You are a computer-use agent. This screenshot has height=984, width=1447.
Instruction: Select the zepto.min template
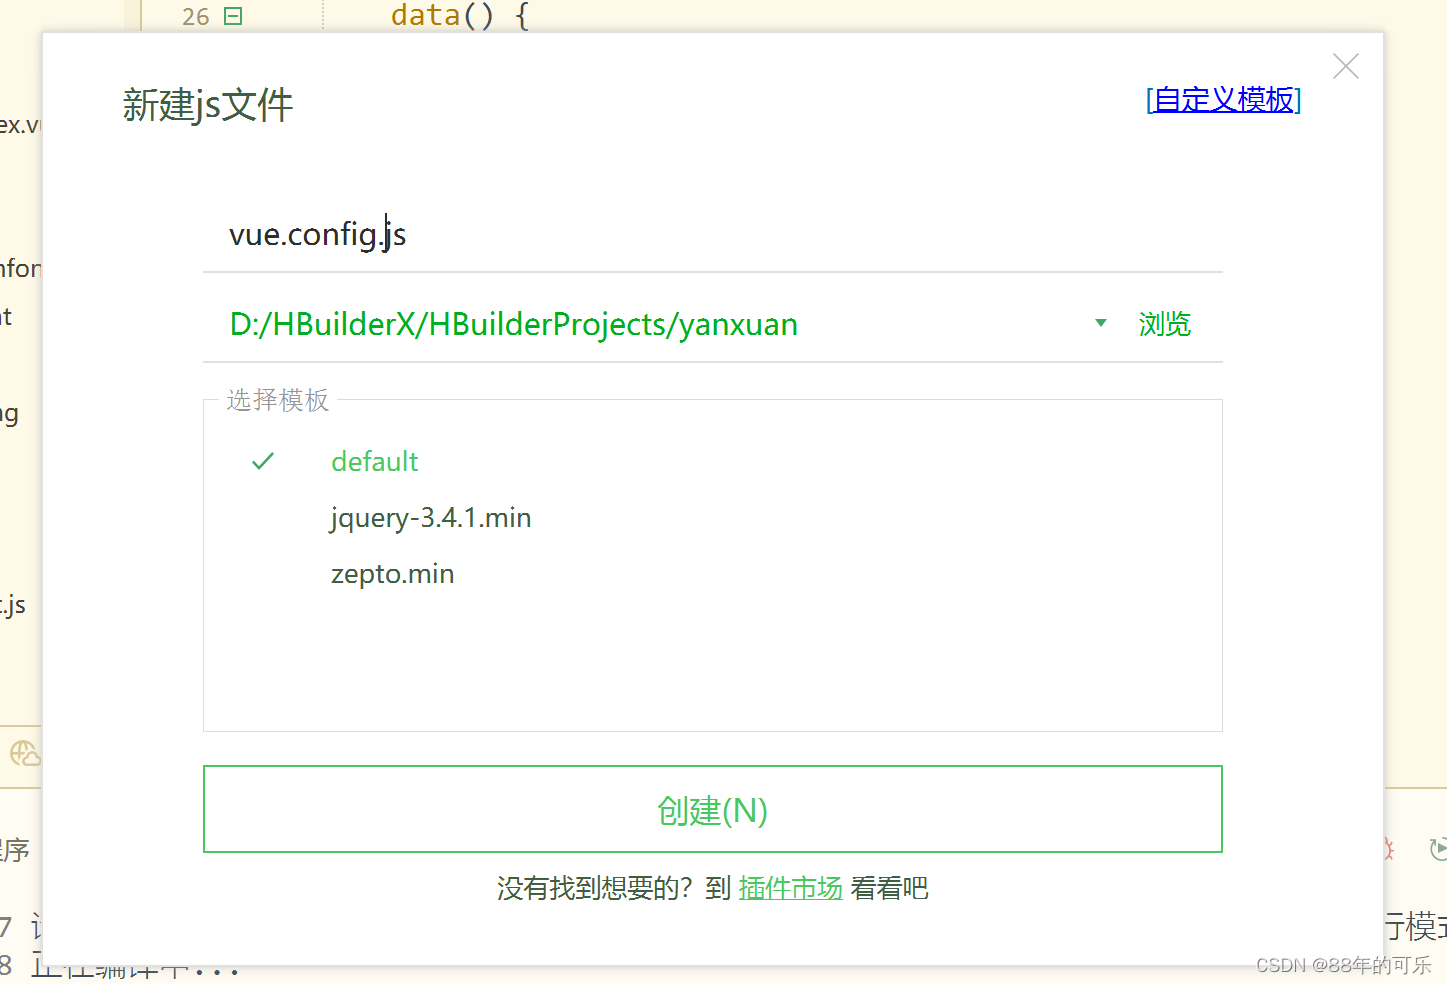coord(392,573)
